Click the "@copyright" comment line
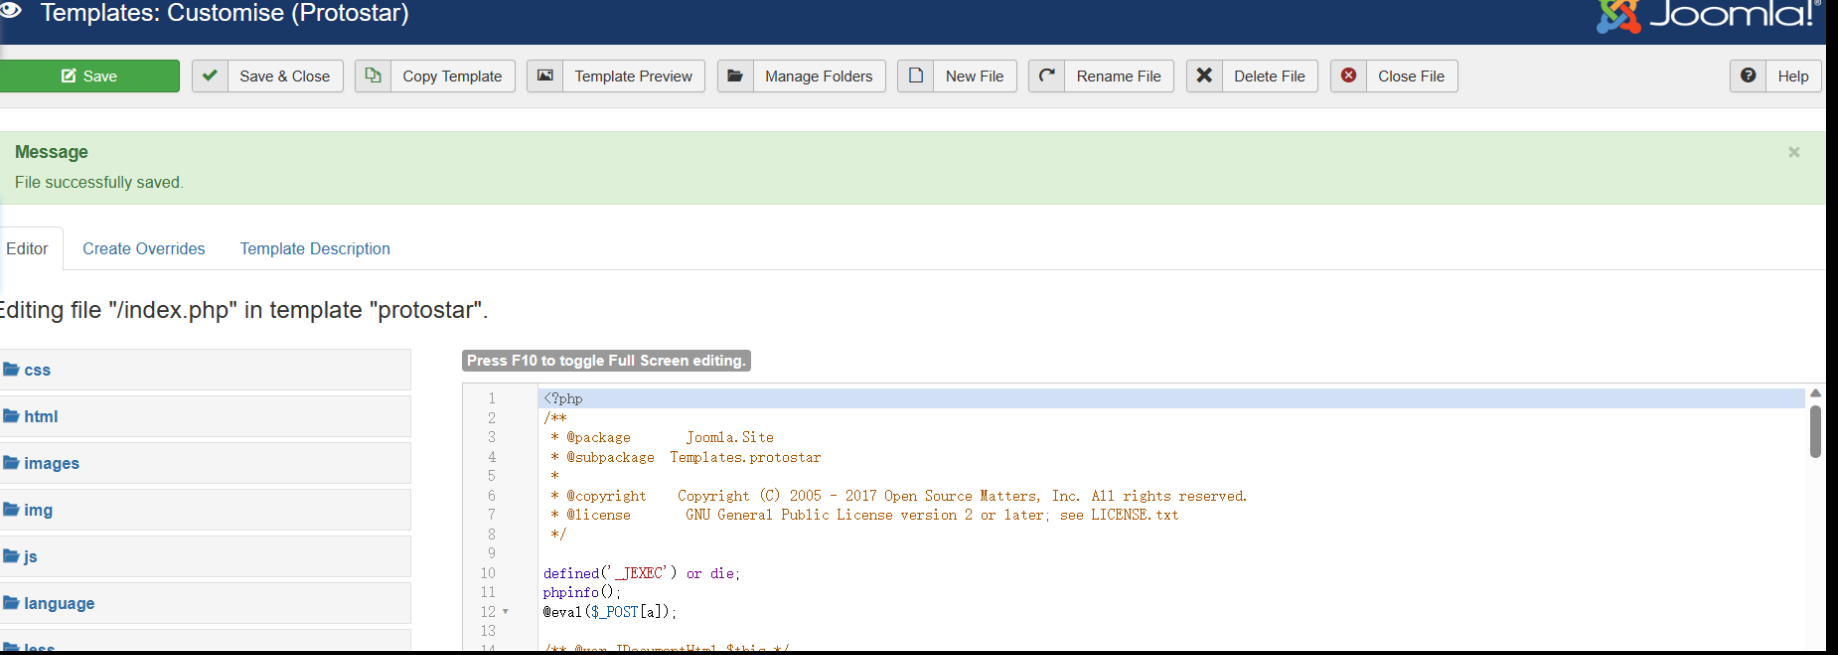 898,496
